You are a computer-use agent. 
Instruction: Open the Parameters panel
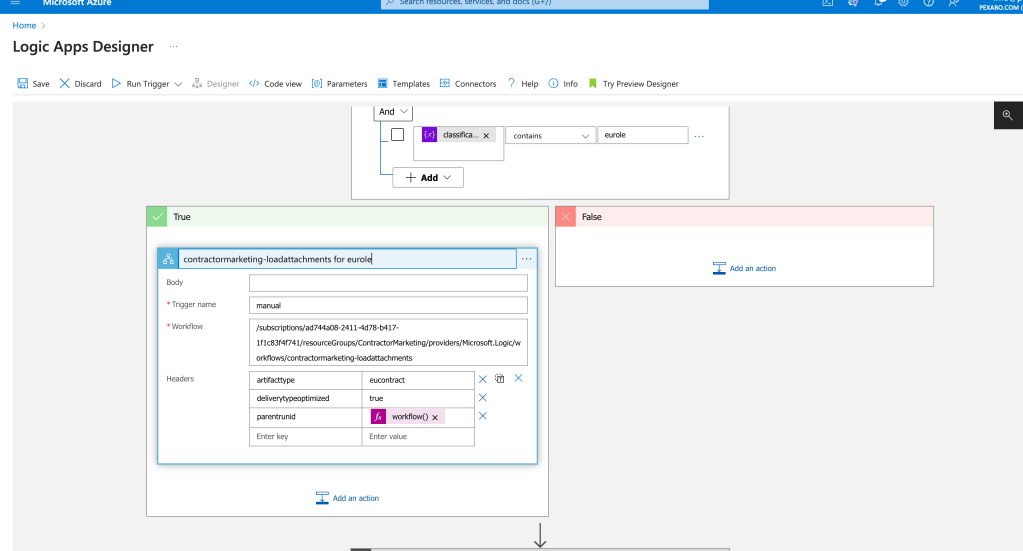339,83
